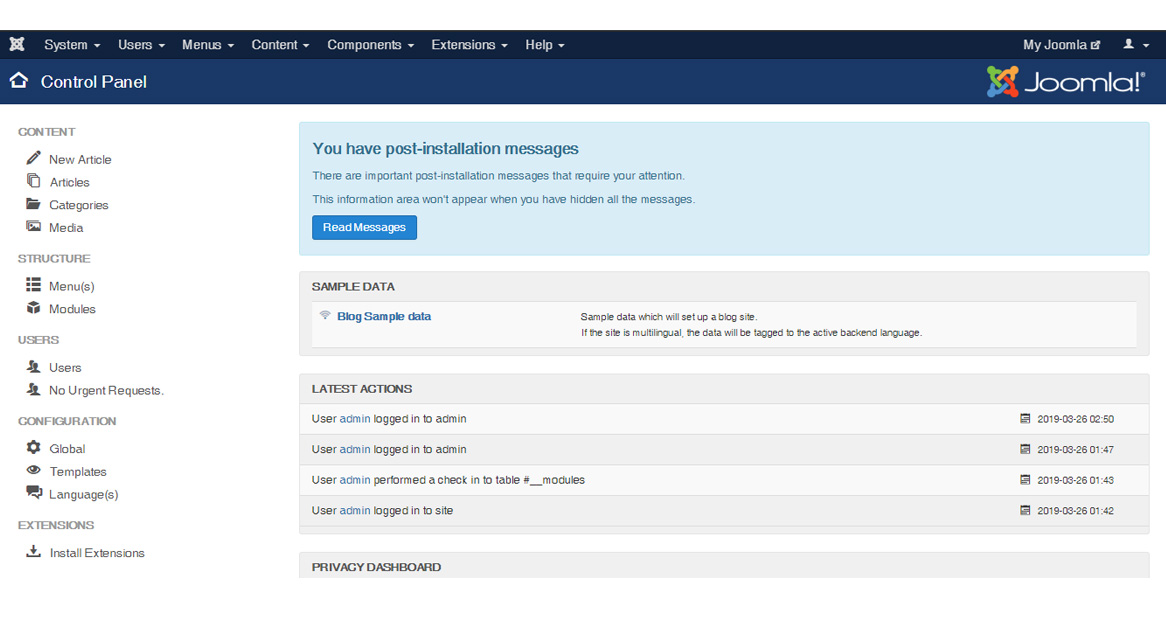The width and height of the screenshot is (1166, 626).
Task: Install the Blog Sample data
Action: click(x=384, y=316)
